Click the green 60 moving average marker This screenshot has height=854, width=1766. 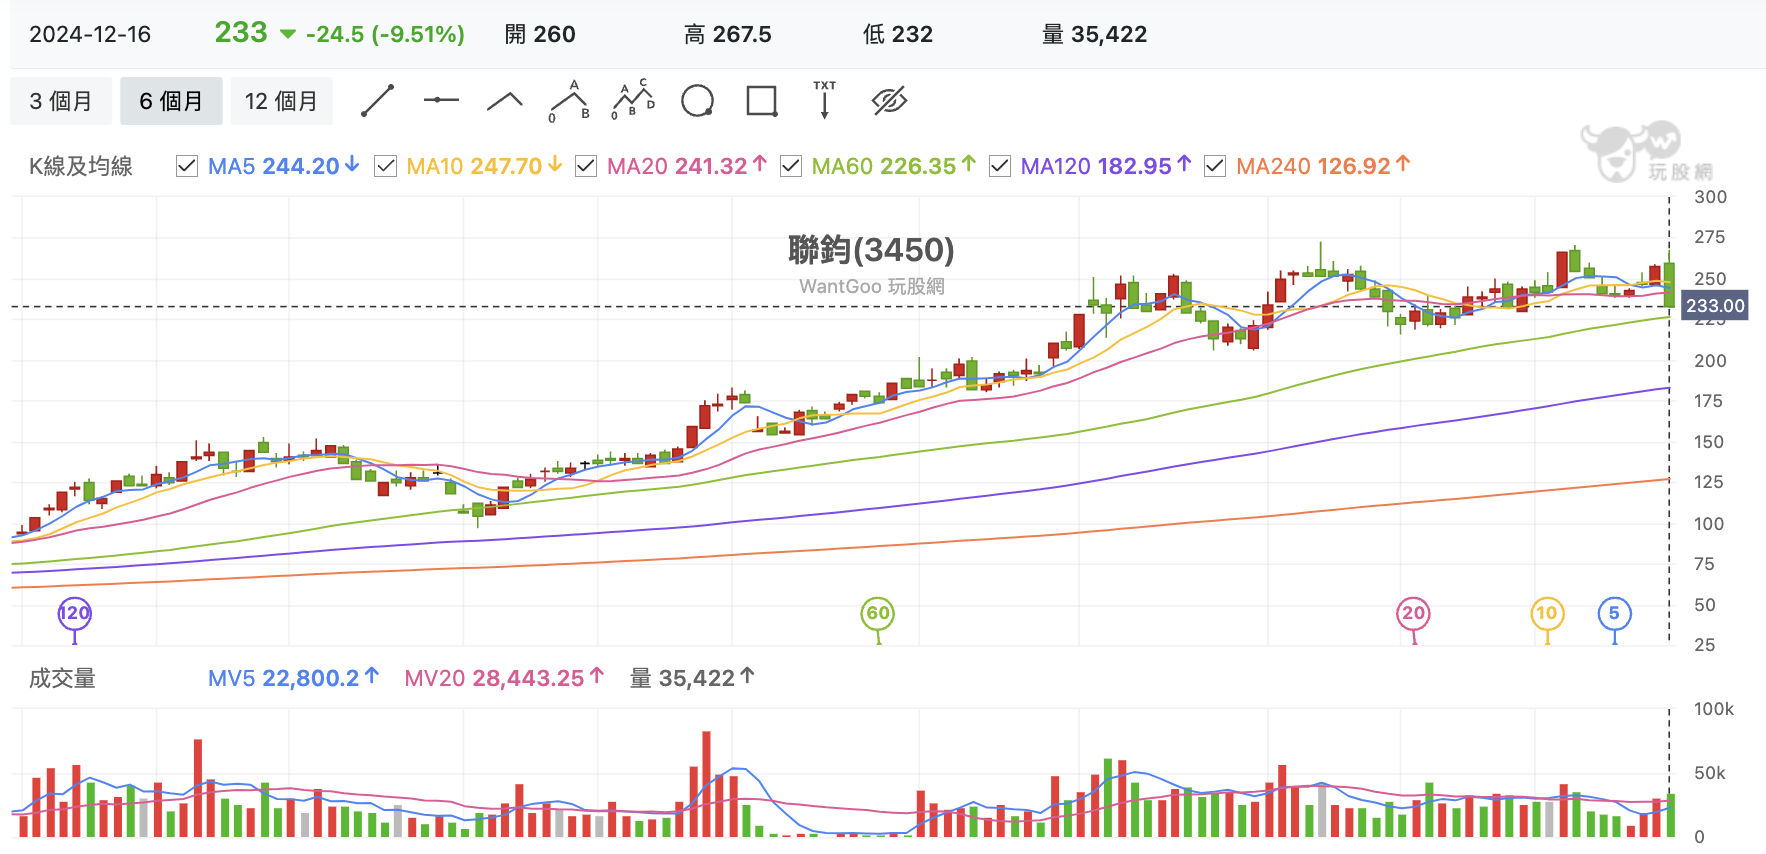(878, 613)
